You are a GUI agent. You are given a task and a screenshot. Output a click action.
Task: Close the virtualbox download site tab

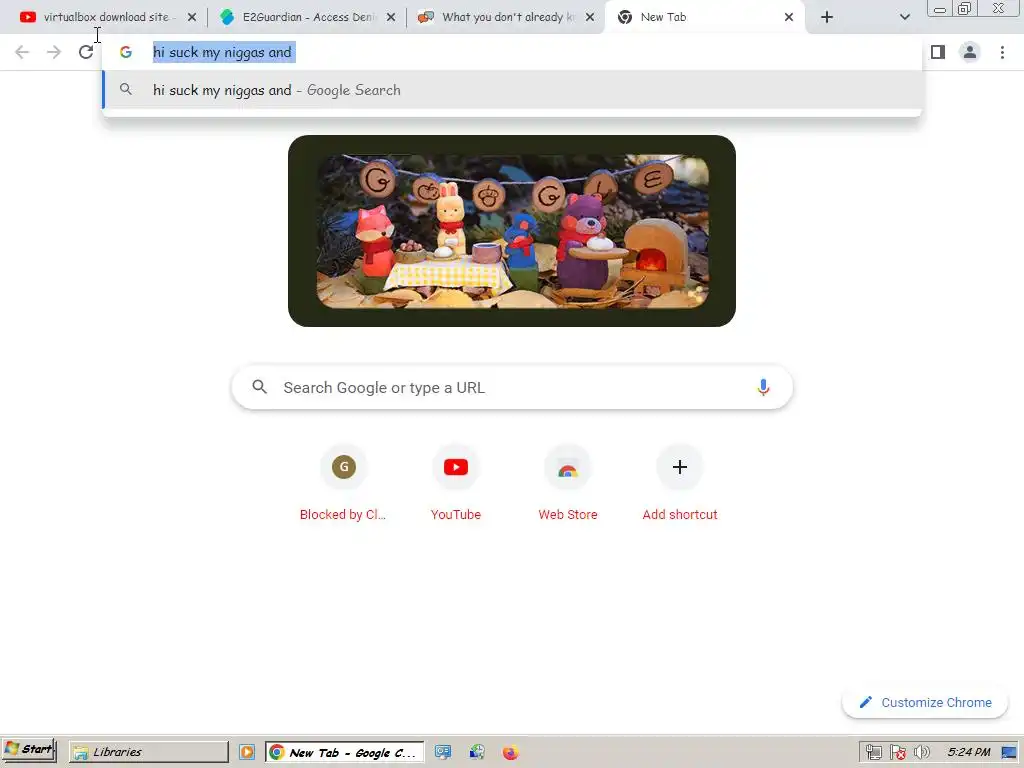pos(191,17)
